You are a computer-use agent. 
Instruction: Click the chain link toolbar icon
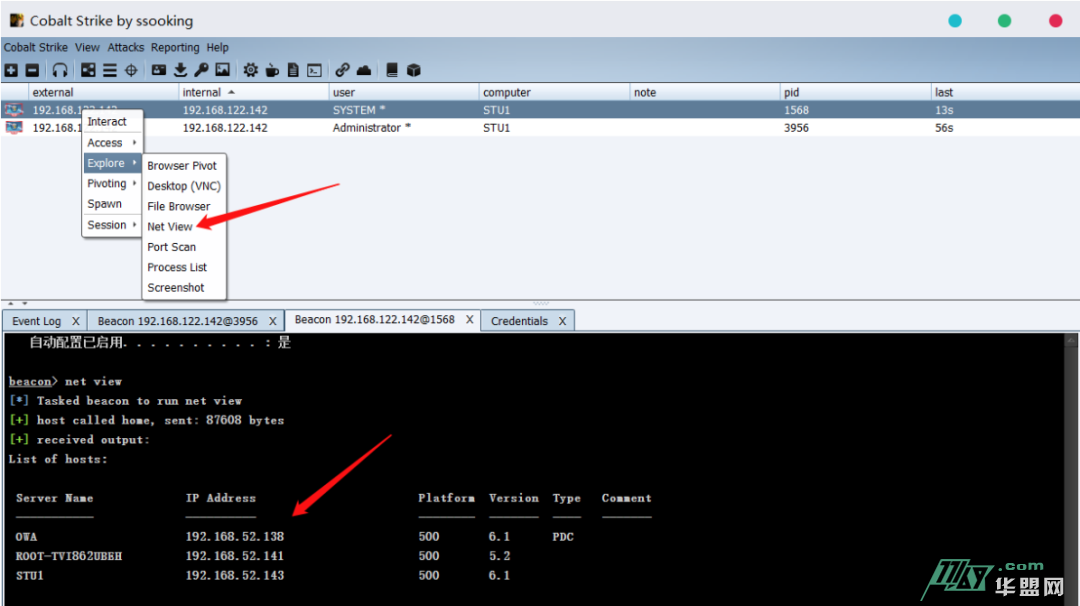click(342, 70)
